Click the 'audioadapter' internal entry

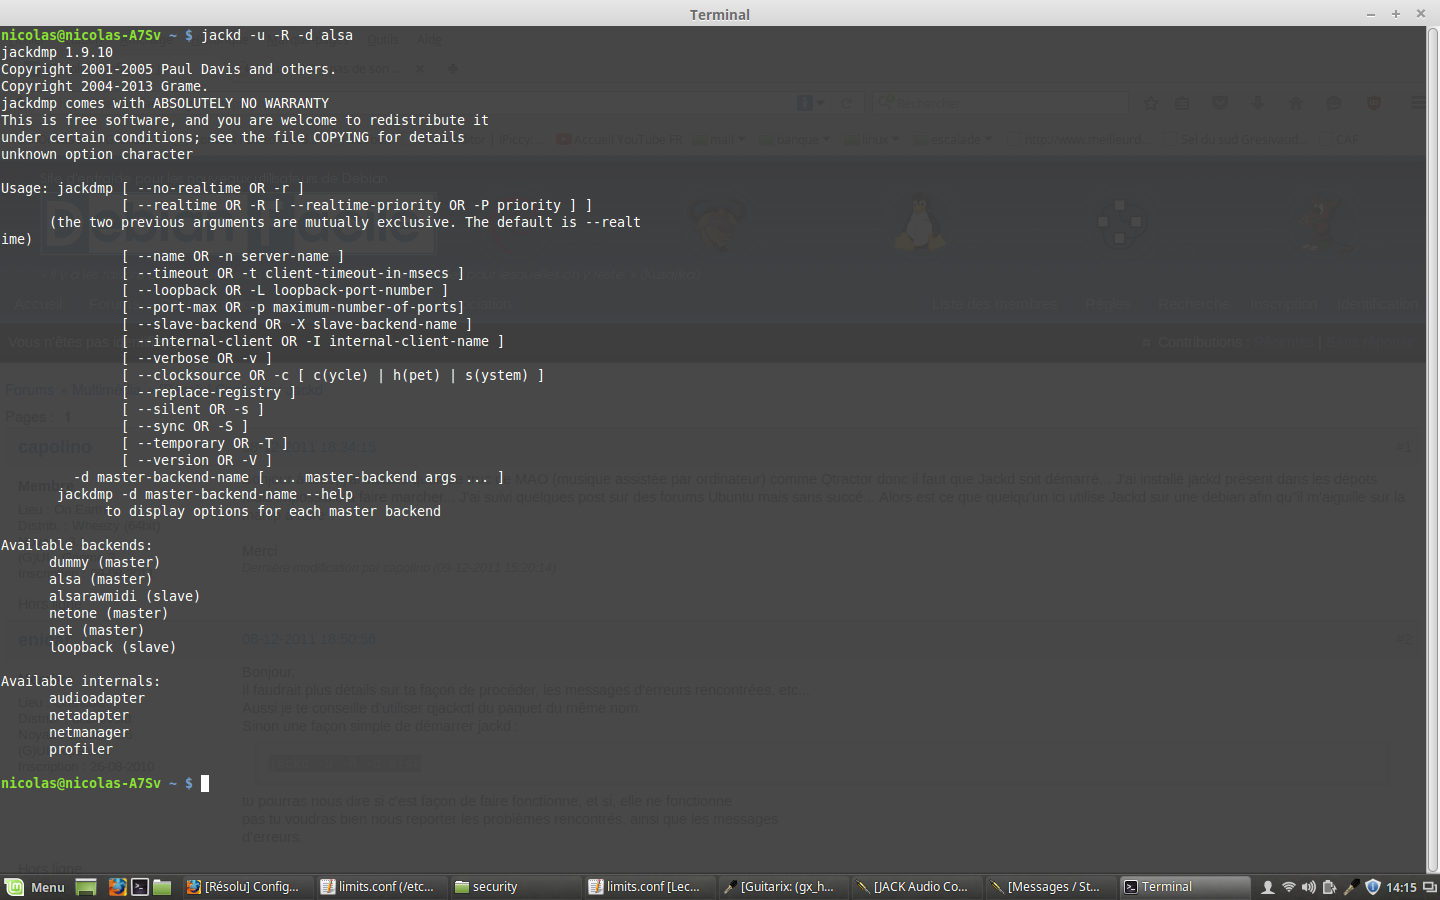(x=97, y=698)
